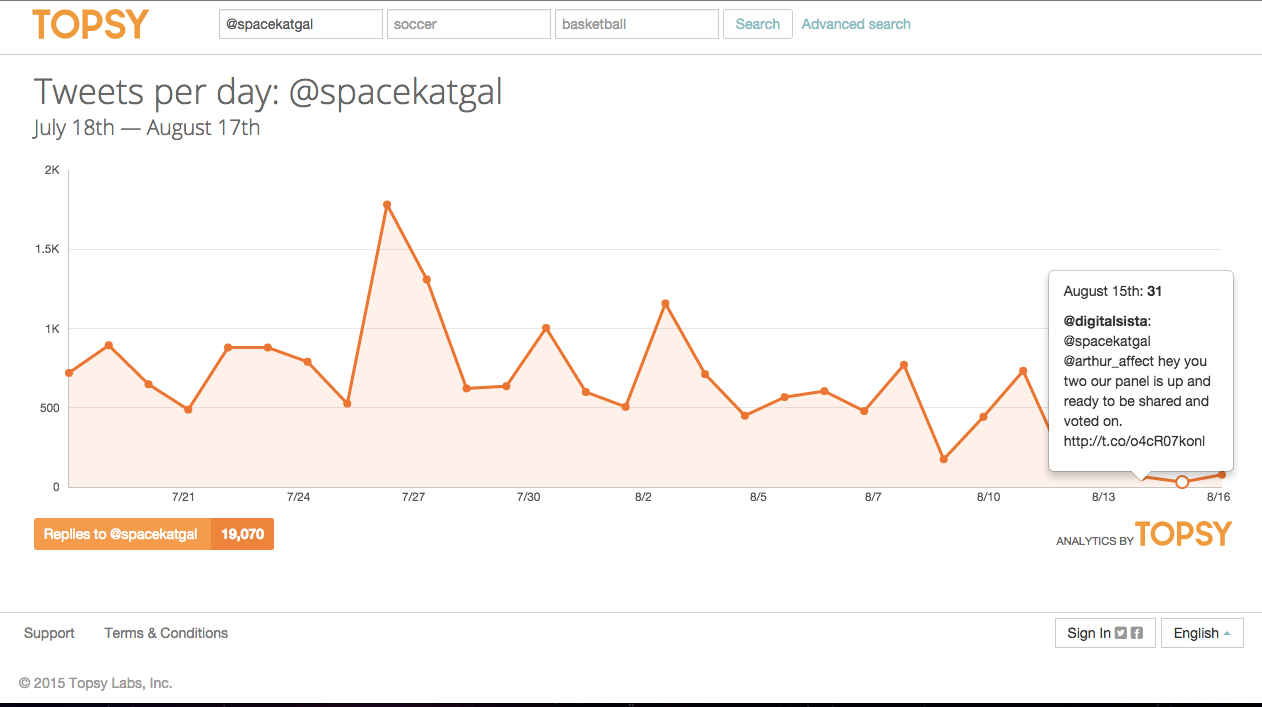Open the Support link in the footer
The image size is (1262, 707).
49,633
